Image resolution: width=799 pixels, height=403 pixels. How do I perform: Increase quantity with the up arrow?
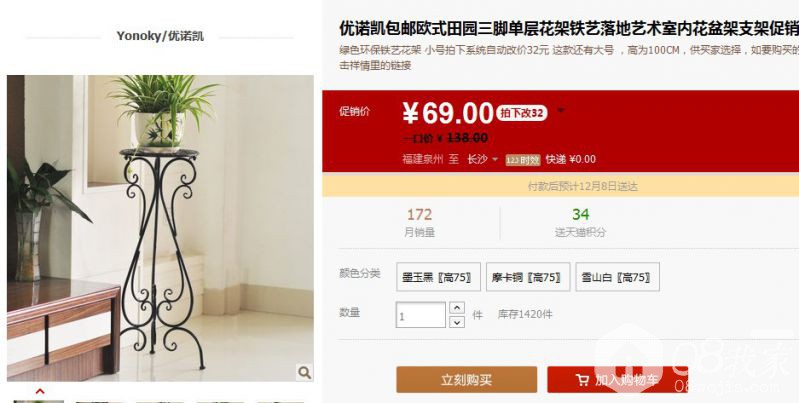pyautogui.click(x=457, y=308)
